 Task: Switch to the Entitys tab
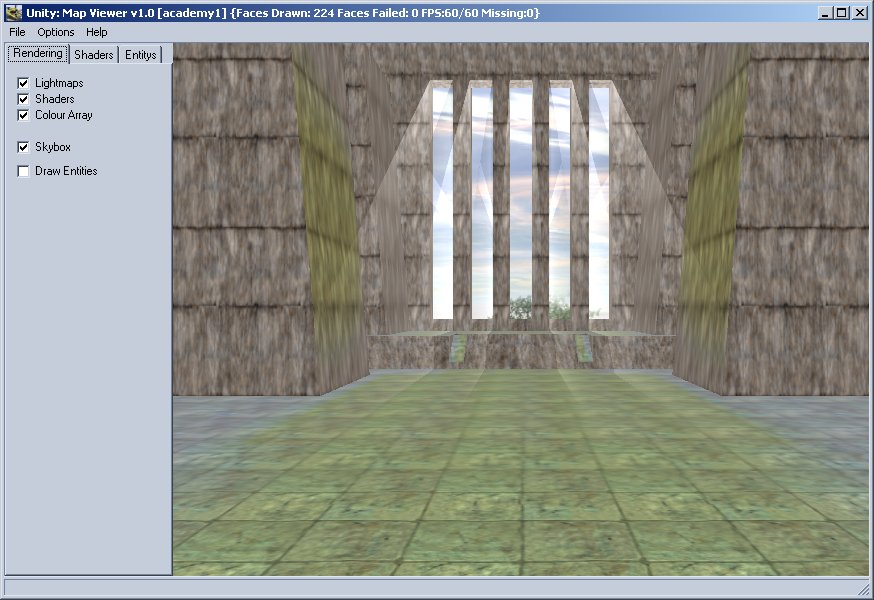(140, 54)
